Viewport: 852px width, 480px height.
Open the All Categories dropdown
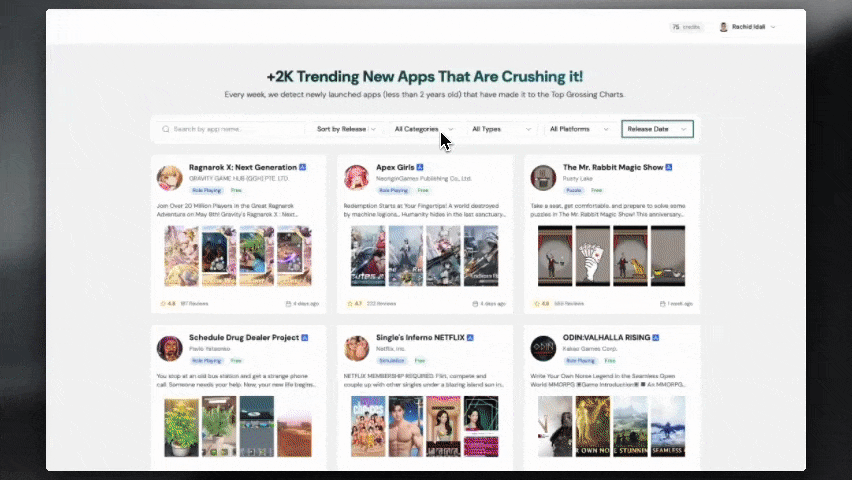[x=424, y=129]
